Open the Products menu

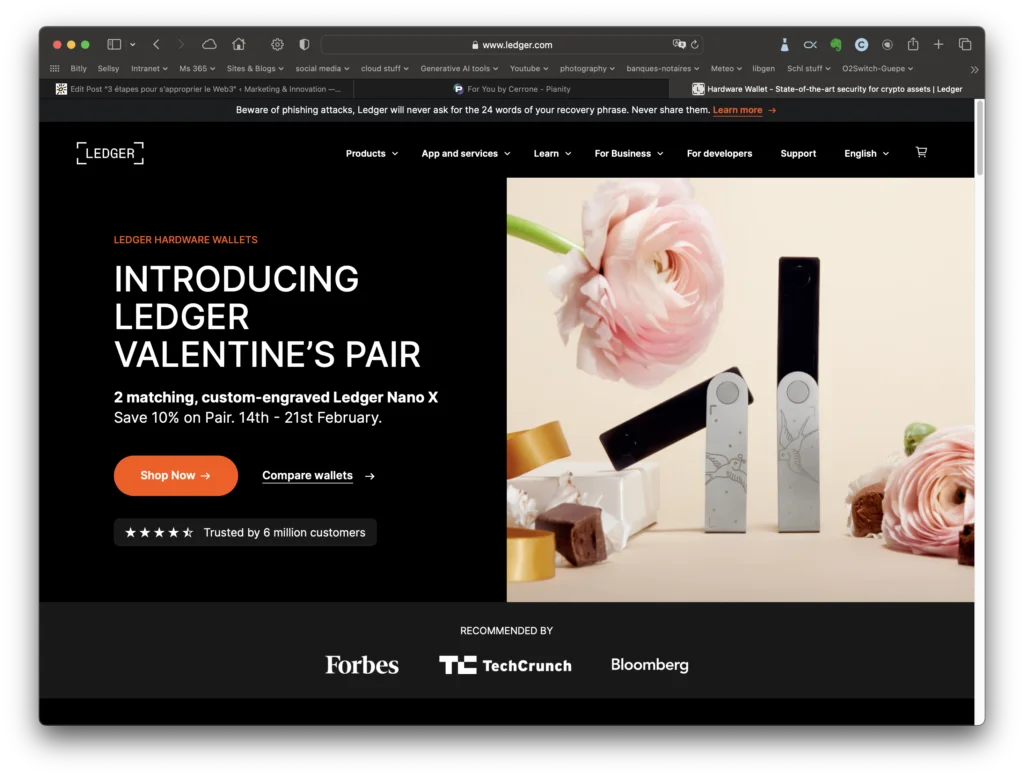pyautogui.click(x=372, y=153)
